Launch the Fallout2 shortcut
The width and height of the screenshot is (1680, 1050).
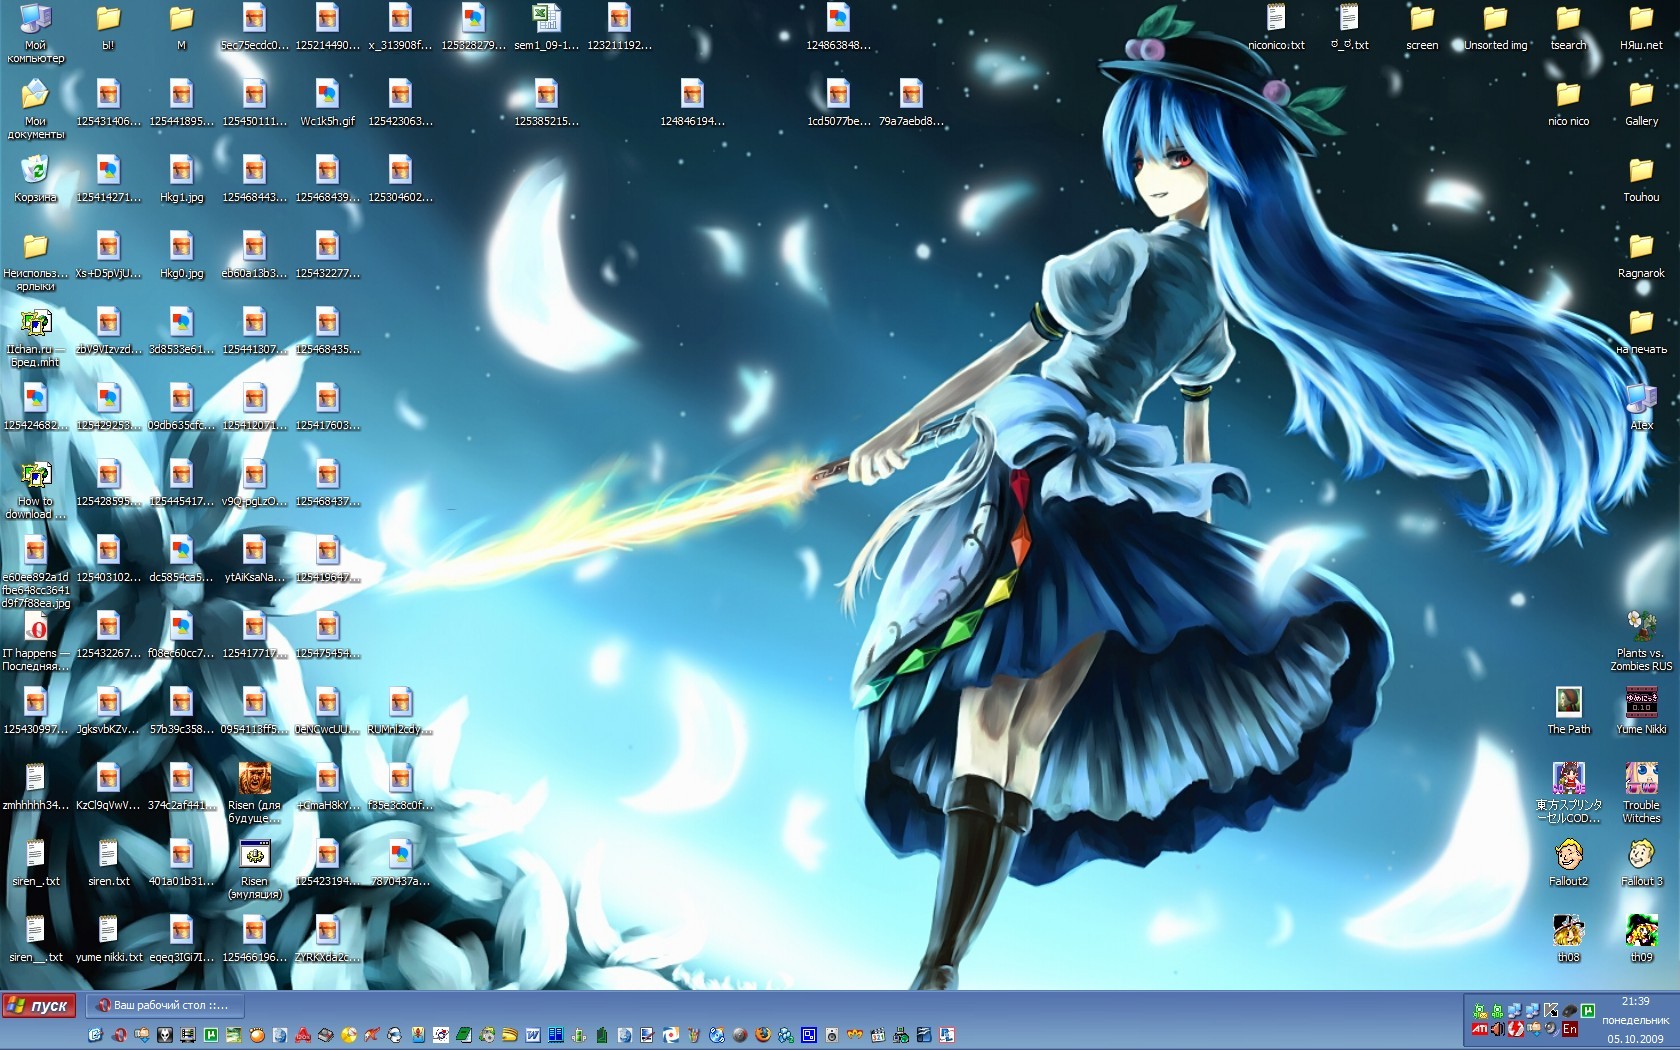(1568, 862)
